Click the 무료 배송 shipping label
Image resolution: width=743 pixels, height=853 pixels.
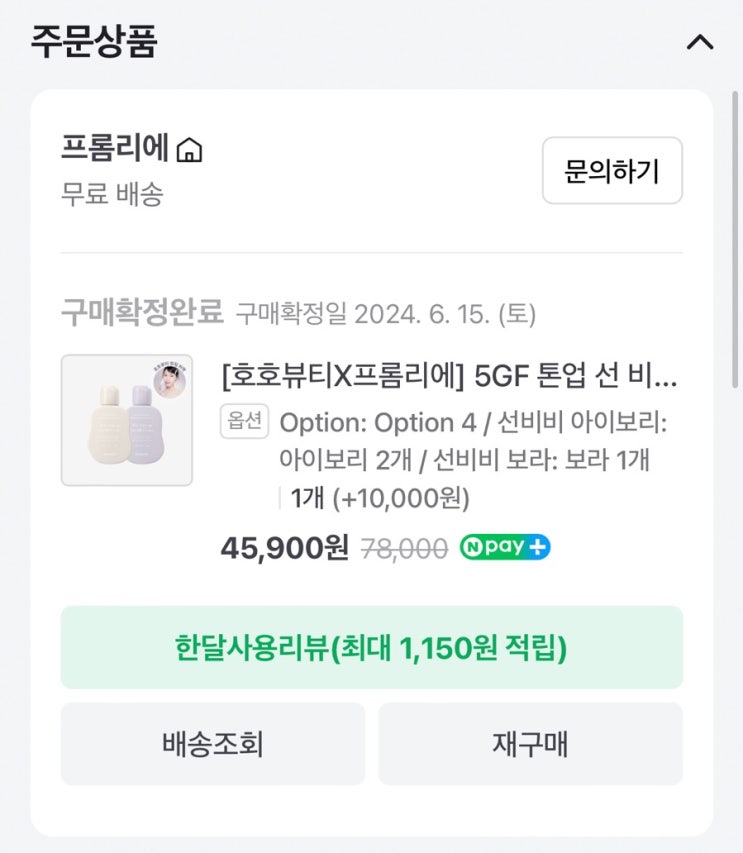(x=111, y=194)
